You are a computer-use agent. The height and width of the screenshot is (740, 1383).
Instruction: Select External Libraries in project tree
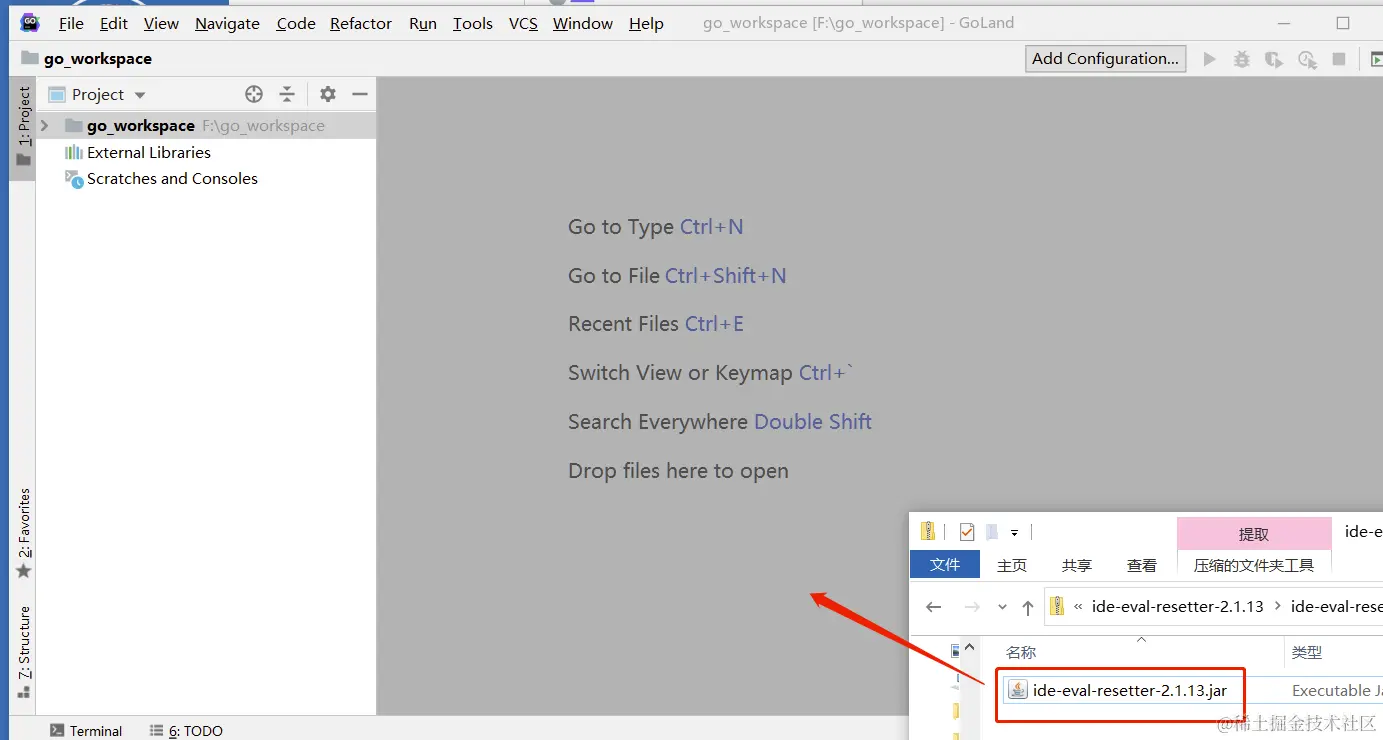[x=149, y=152]
